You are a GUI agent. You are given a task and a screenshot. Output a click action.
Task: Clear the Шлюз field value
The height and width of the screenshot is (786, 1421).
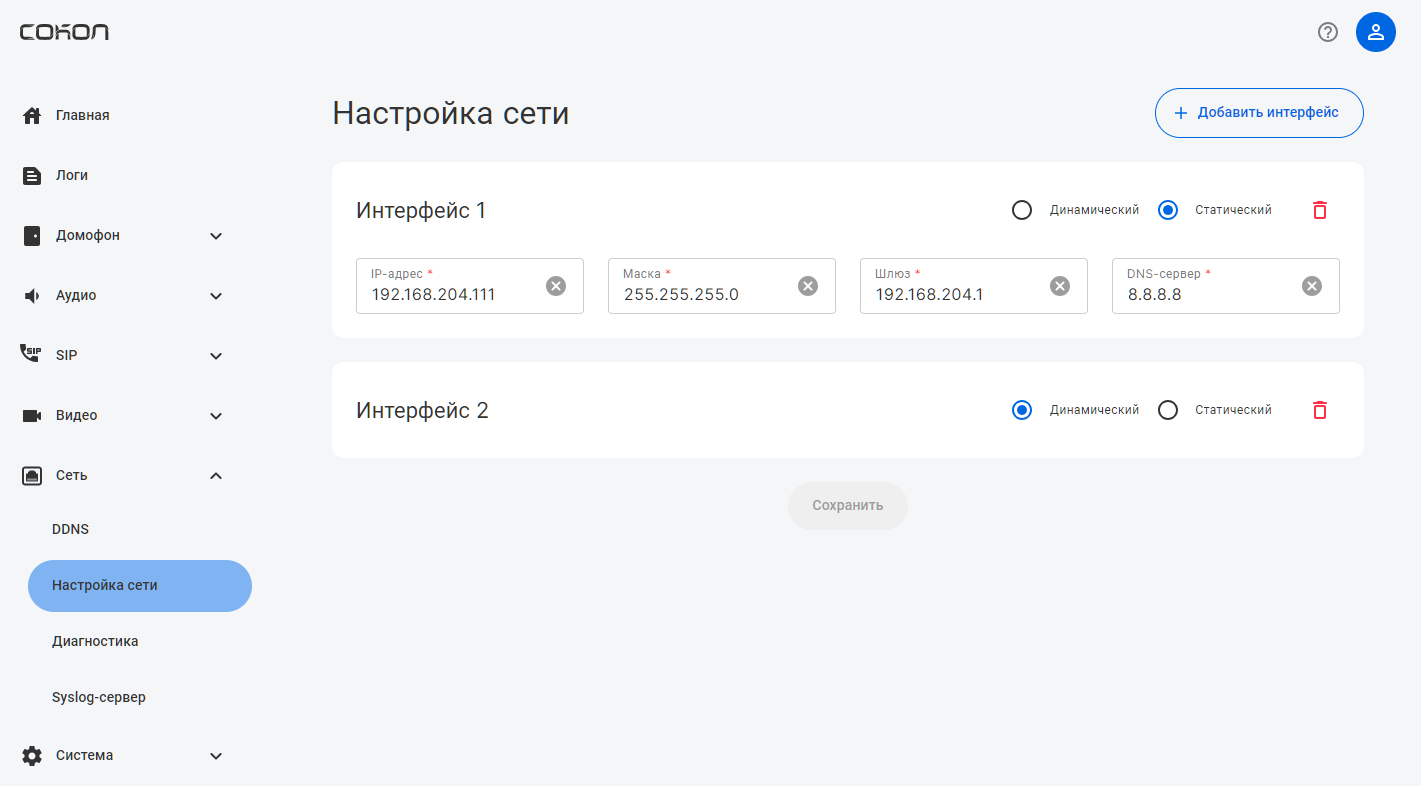click(x=1060, y=286)
